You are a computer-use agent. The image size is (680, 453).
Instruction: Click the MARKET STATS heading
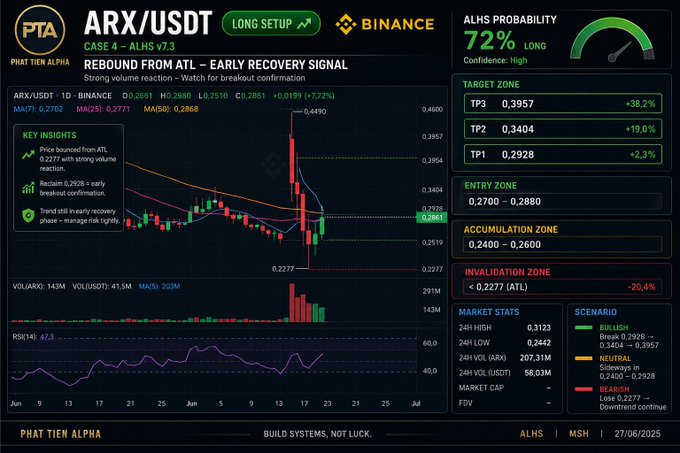[x=489, y=312]
